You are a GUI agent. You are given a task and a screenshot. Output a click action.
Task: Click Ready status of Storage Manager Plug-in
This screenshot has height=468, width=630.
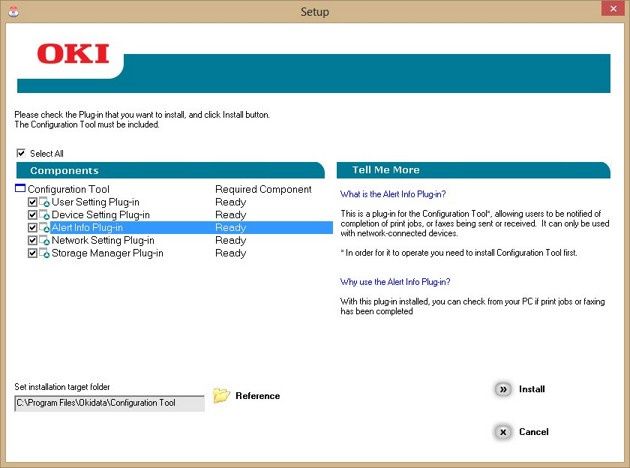pyautogui.click(x=231, y=253)
